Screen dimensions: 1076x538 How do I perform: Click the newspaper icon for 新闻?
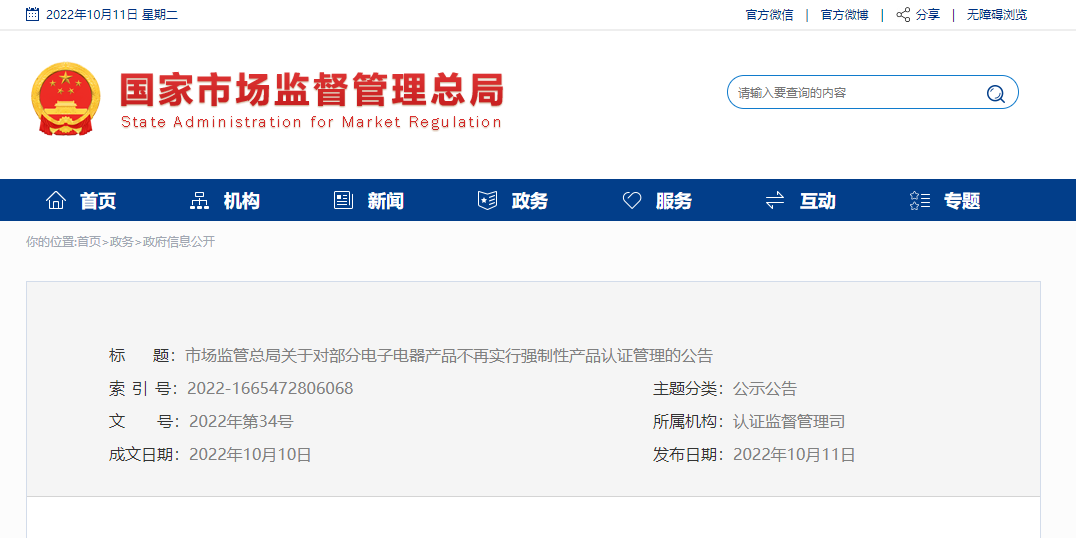coord(343,200)
